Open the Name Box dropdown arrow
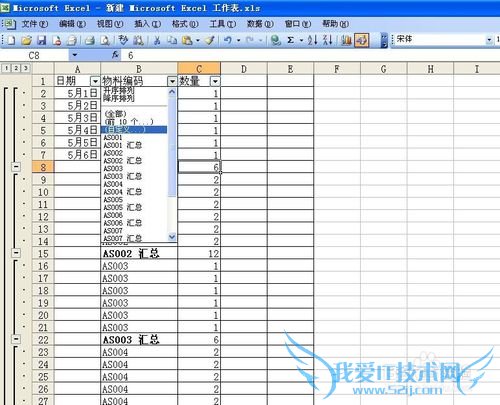Image resolution: width=500 pixels, height=405 pixels. (75, 55)
